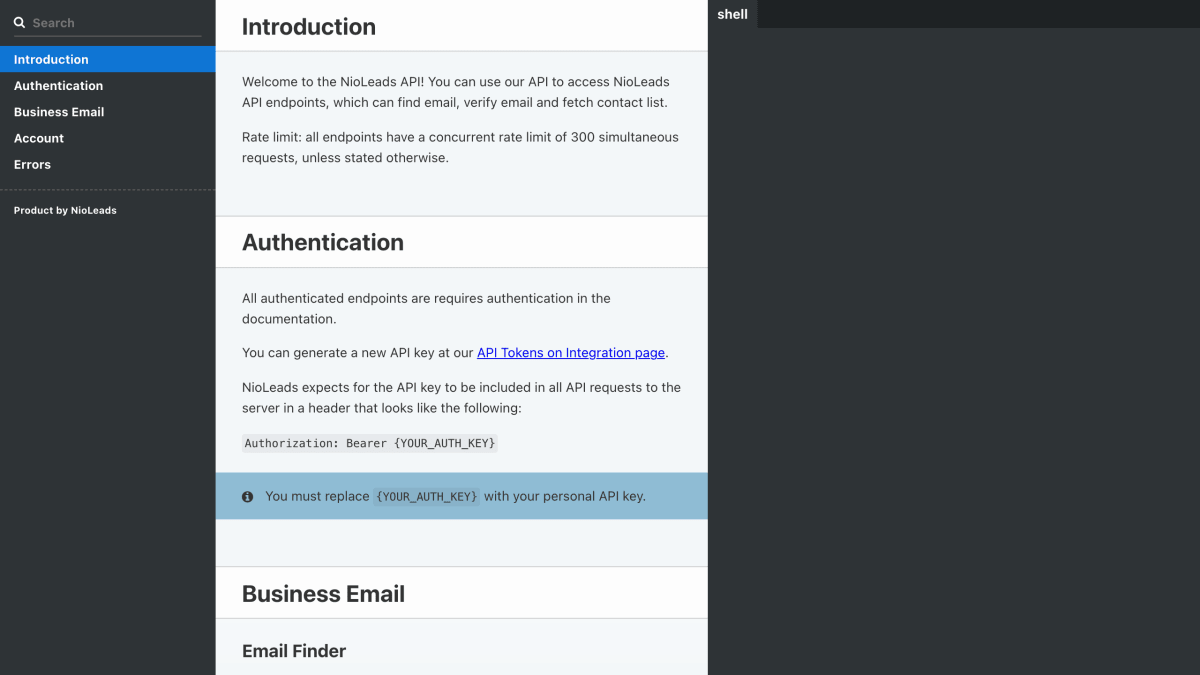
Task: Select Introduction in the sidebar
Action: [107, 59]
